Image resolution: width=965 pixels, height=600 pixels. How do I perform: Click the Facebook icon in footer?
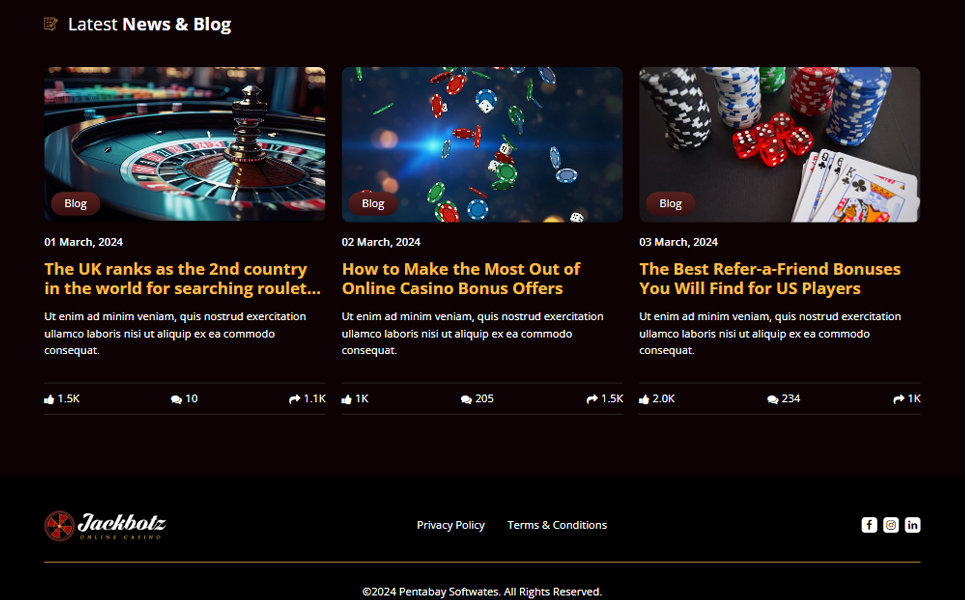point(868,525)
